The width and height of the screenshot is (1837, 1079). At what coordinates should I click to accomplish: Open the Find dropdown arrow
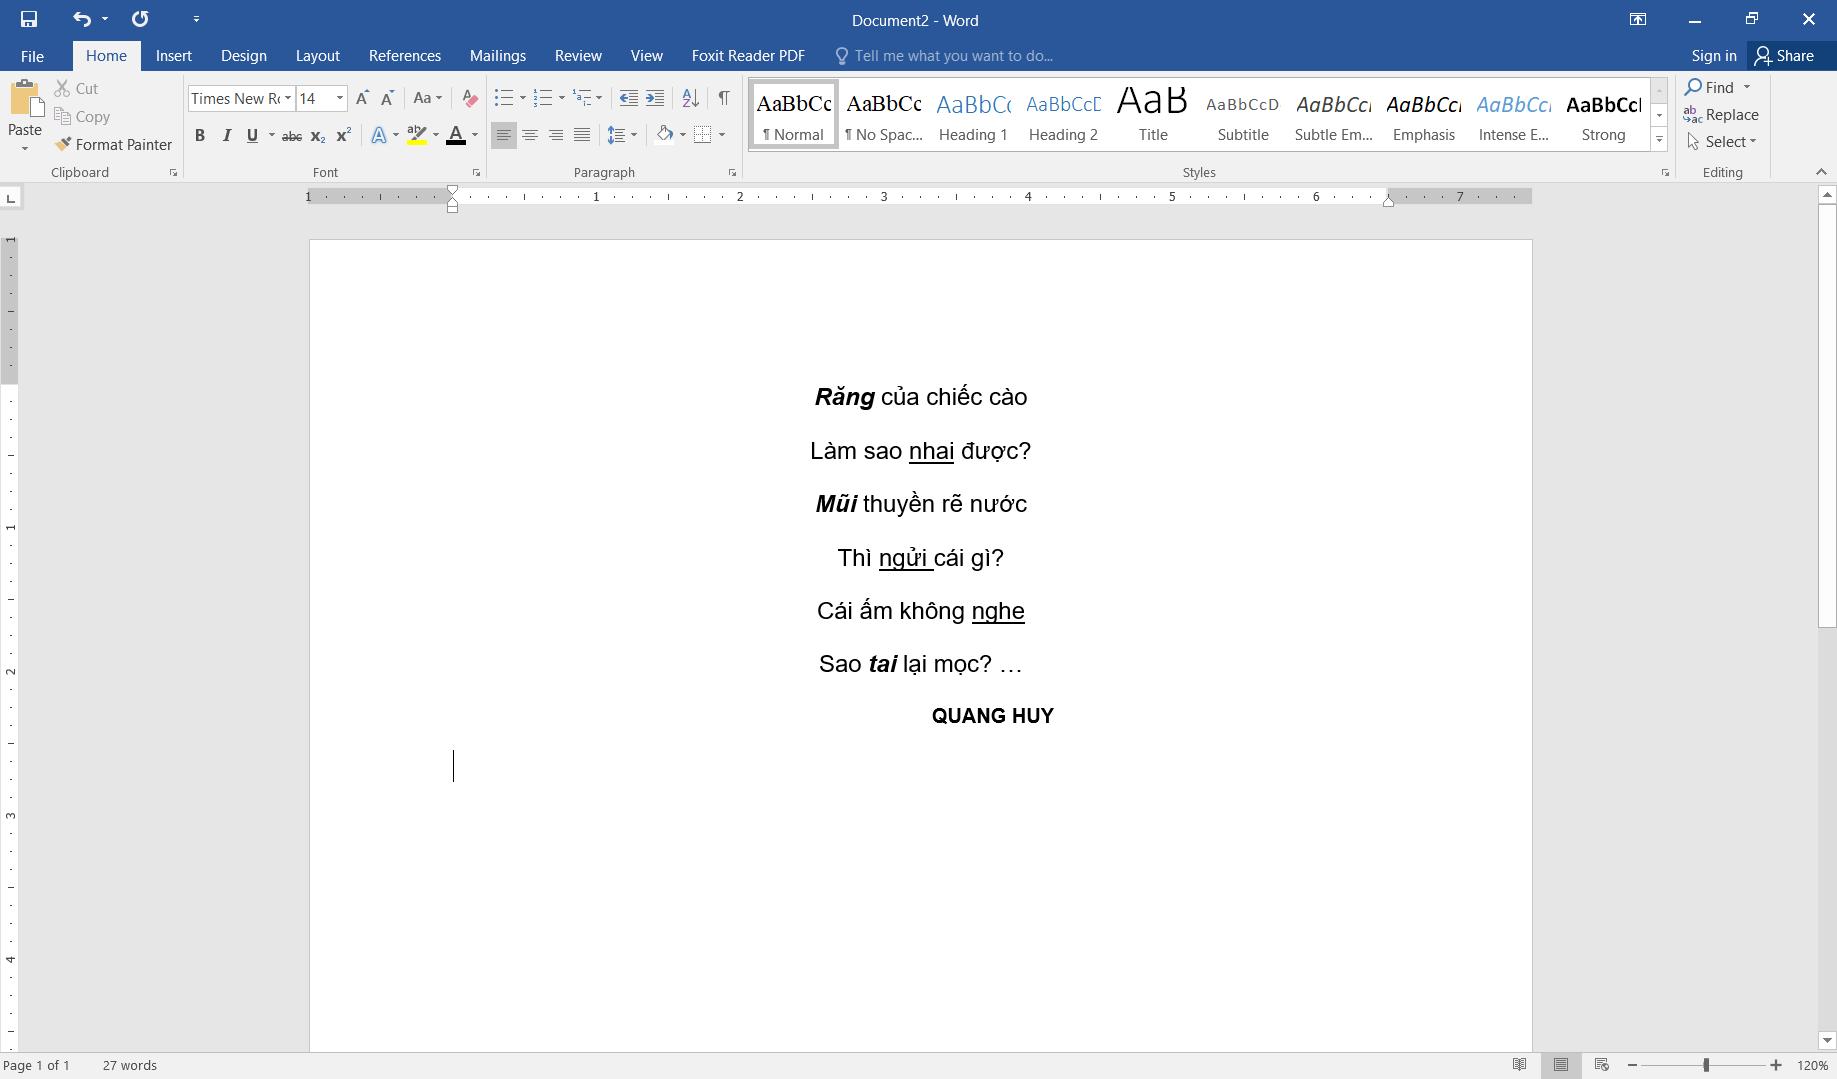[1747, 88]
